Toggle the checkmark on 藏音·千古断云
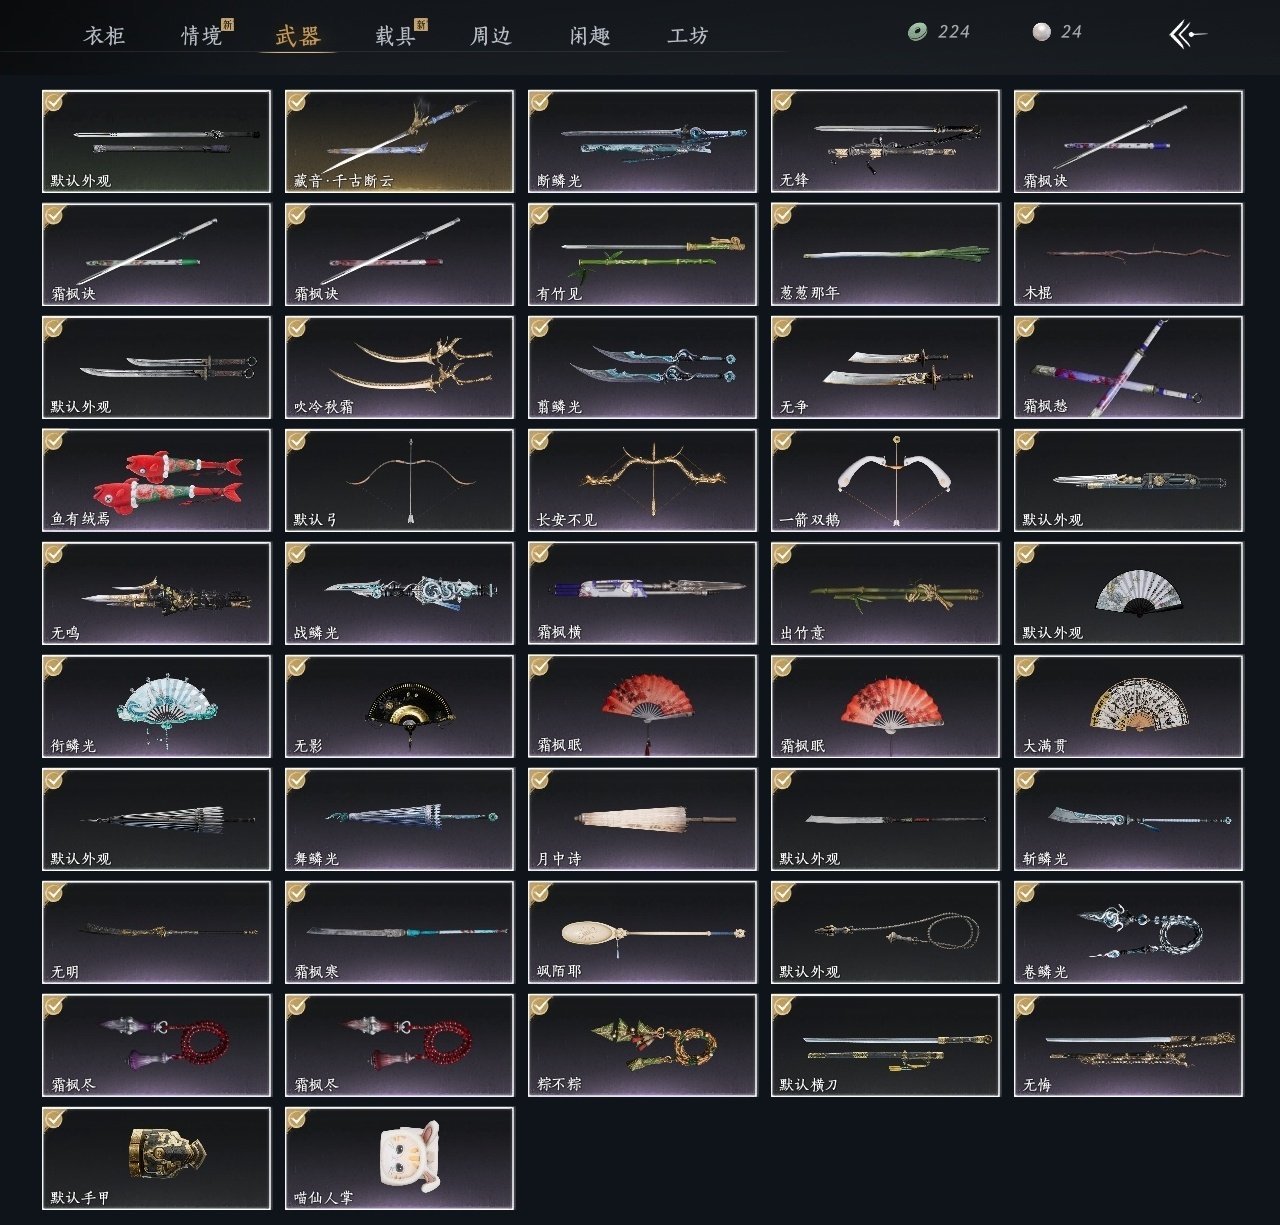The width and height of the screenshot is (1280, 1225). 297,101
